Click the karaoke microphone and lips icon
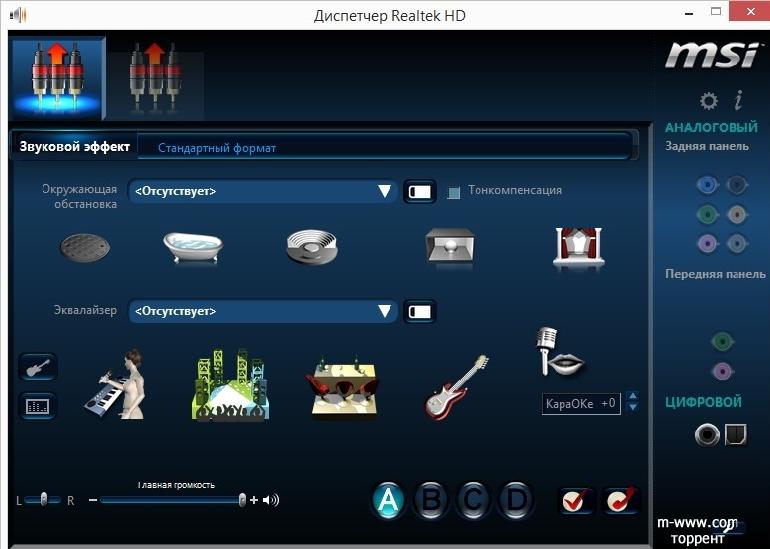This screenshot has width=770, height=549. [557, 352]
